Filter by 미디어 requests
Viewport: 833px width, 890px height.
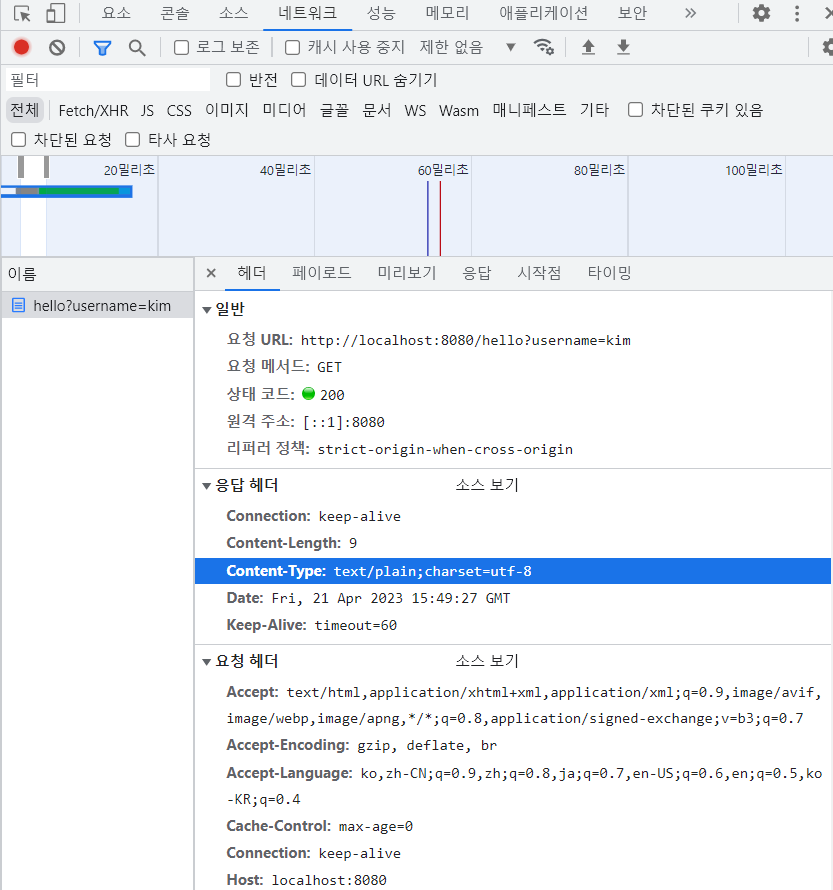(x=284, y=110)
